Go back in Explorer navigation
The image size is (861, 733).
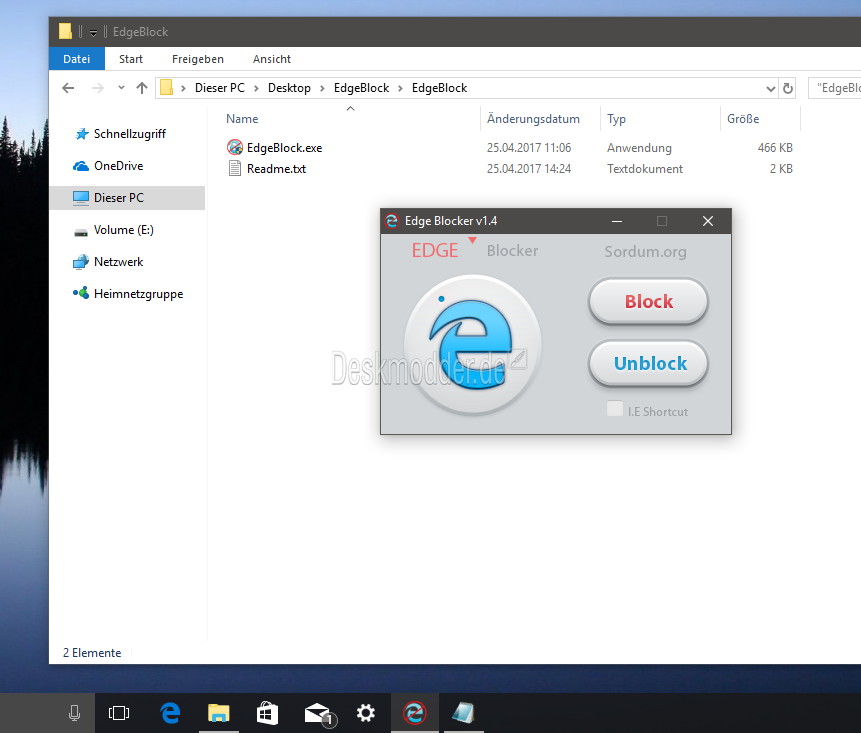click(x=68, y=88)
